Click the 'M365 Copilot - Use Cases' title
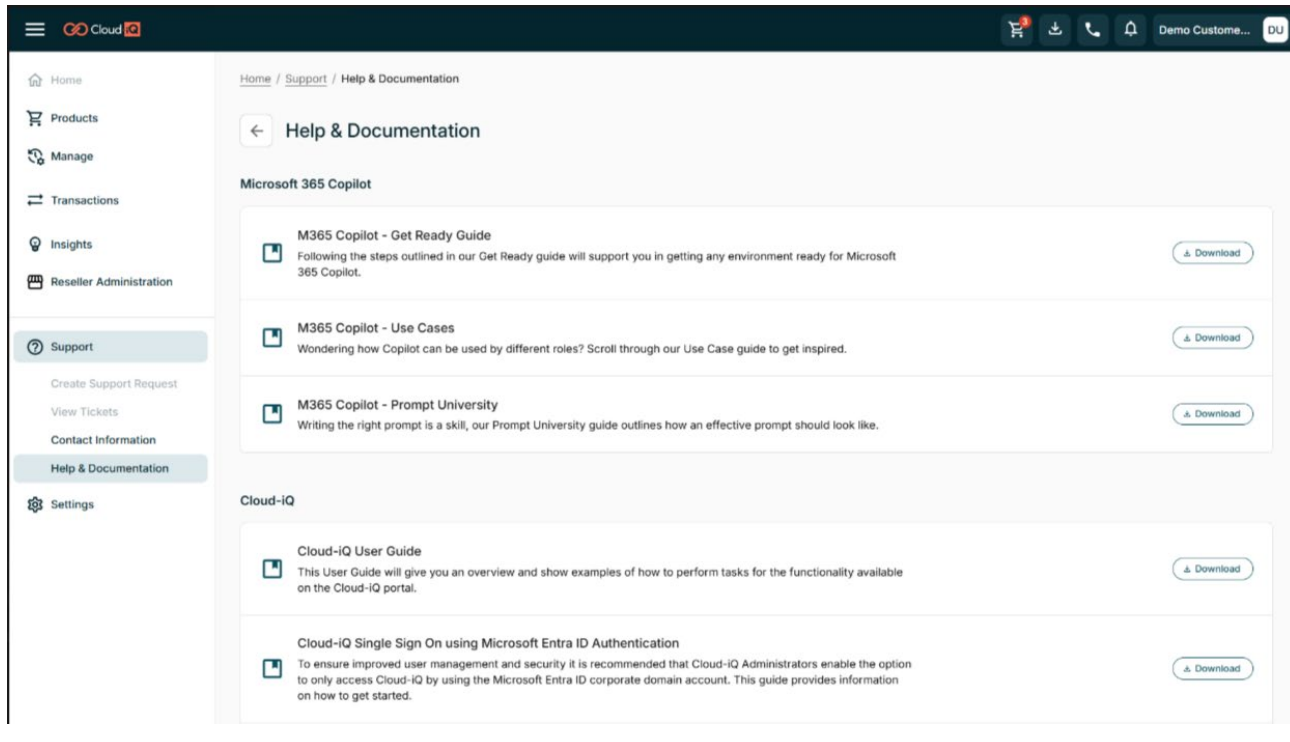This screenshot has width=1290, height=742. pos(376,328)
